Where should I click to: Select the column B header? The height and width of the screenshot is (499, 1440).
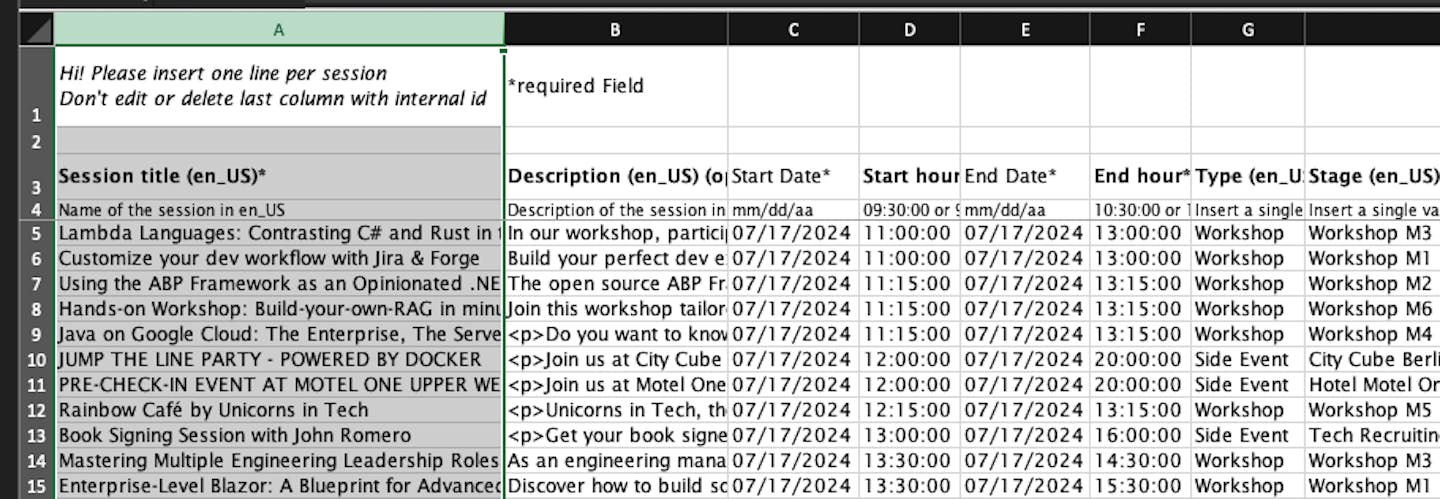615,30
